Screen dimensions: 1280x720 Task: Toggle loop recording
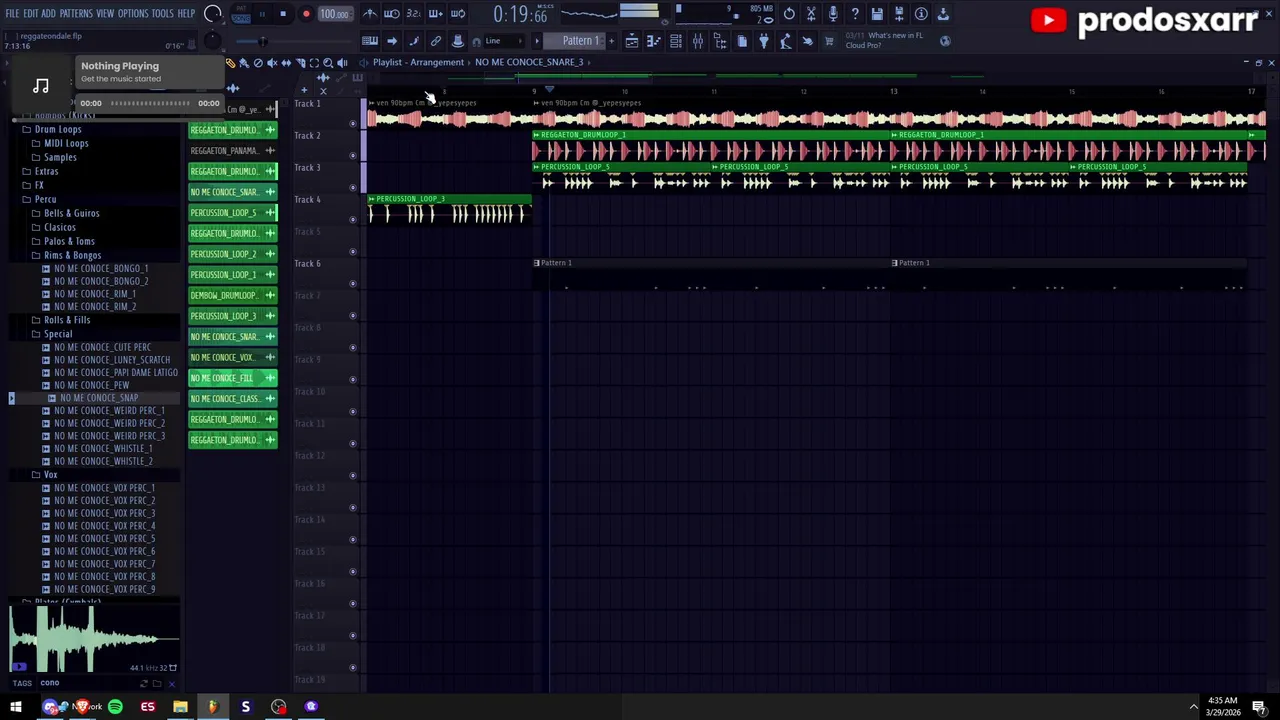pyautogui.click(x=458, y=14)
